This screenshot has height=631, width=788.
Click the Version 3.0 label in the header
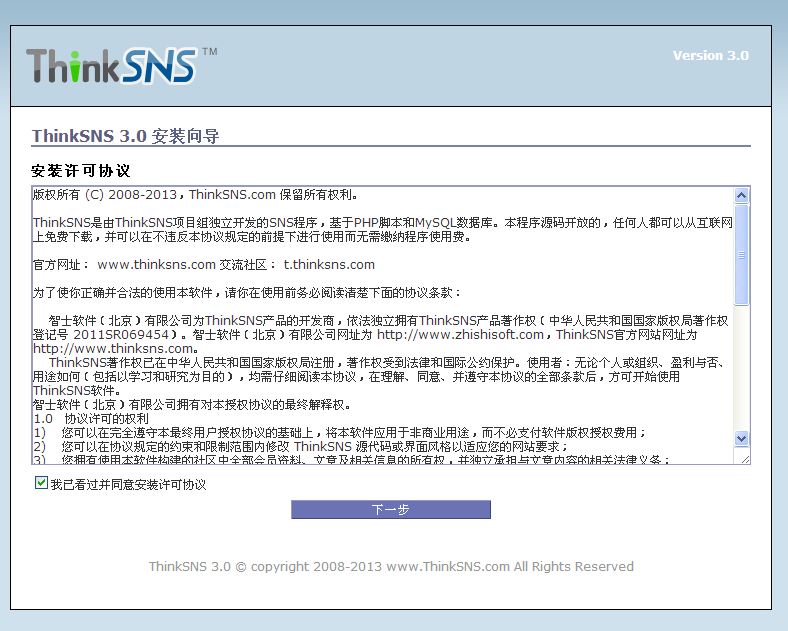click(710, 56)
